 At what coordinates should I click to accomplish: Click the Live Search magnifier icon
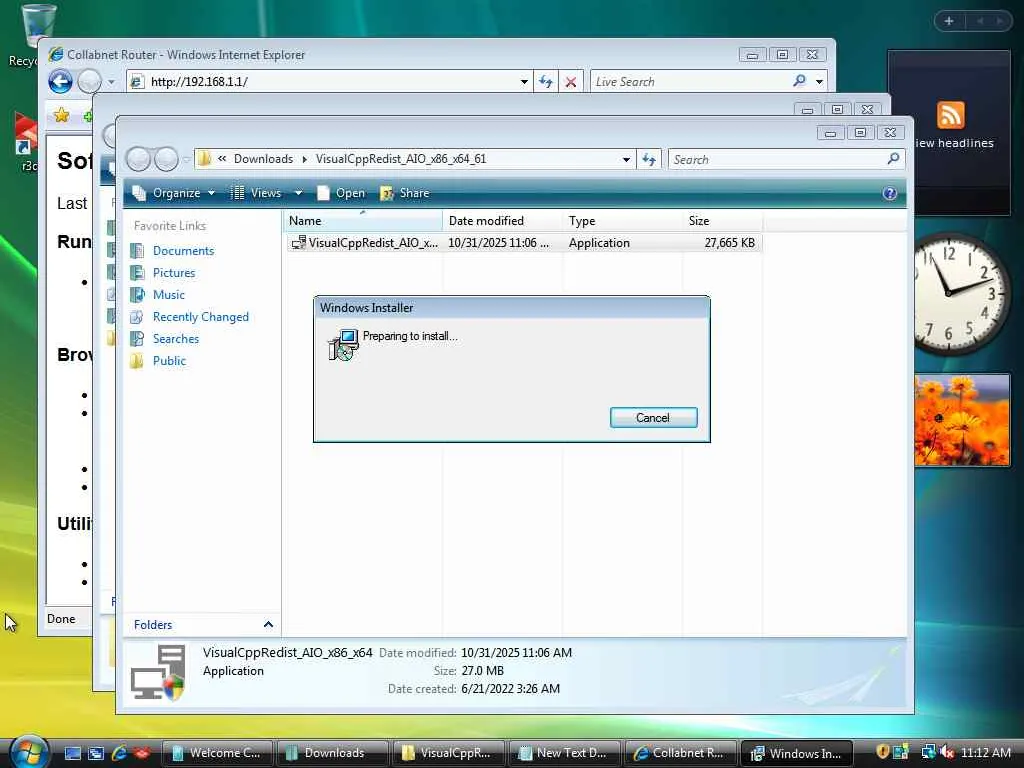[799, 81]
